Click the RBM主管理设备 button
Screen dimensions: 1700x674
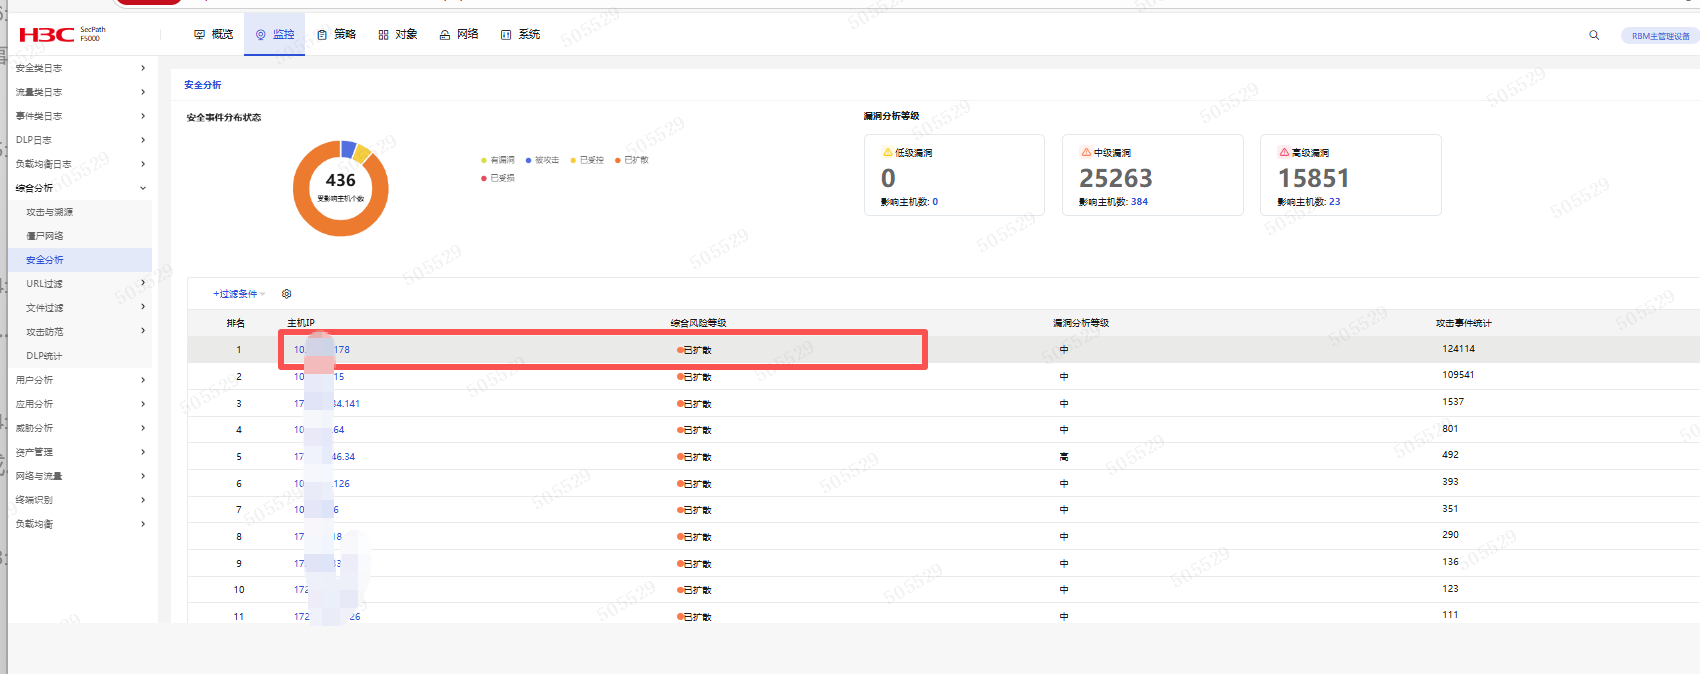1660,36
